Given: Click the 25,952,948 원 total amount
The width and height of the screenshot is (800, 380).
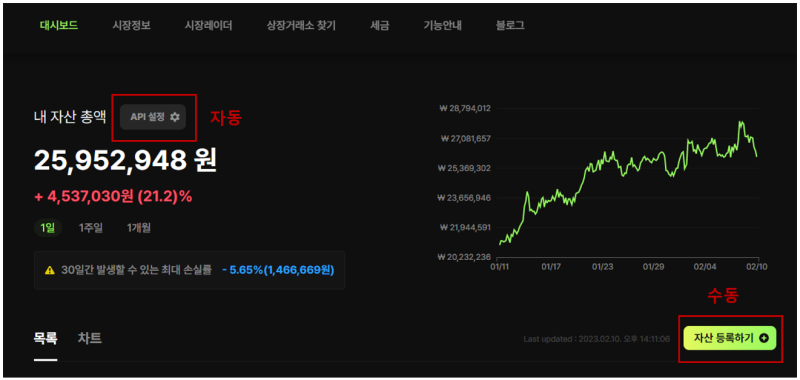Looking at the screenshot, I should click(x=126, y=161).
